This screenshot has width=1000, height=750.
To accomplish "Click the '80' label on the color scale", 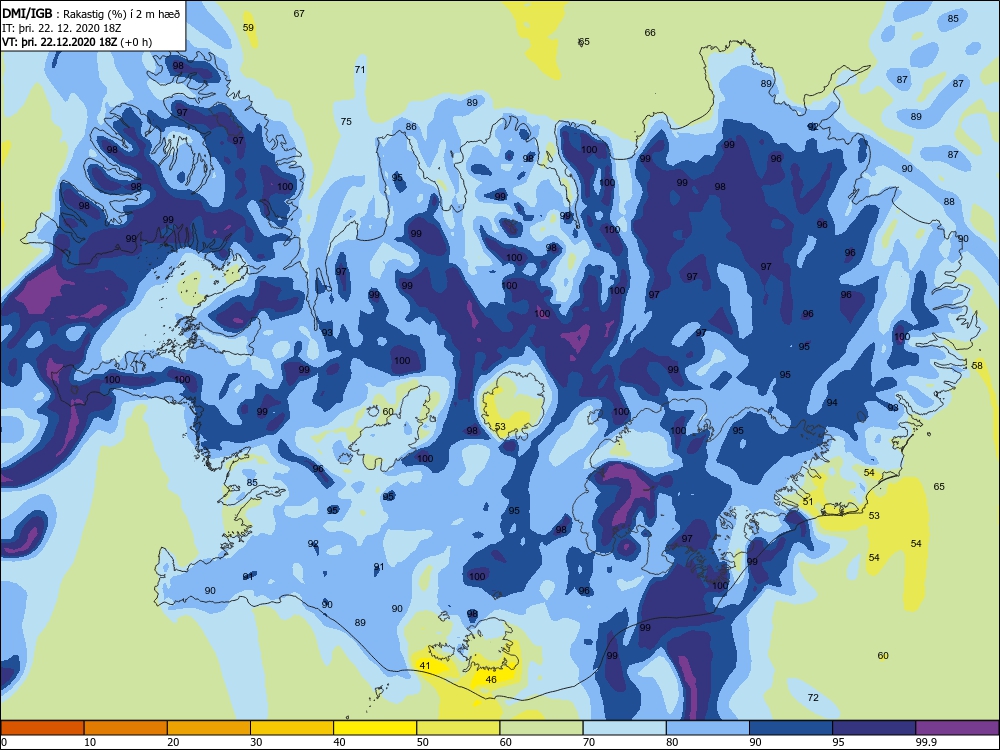I will point(672,742).
